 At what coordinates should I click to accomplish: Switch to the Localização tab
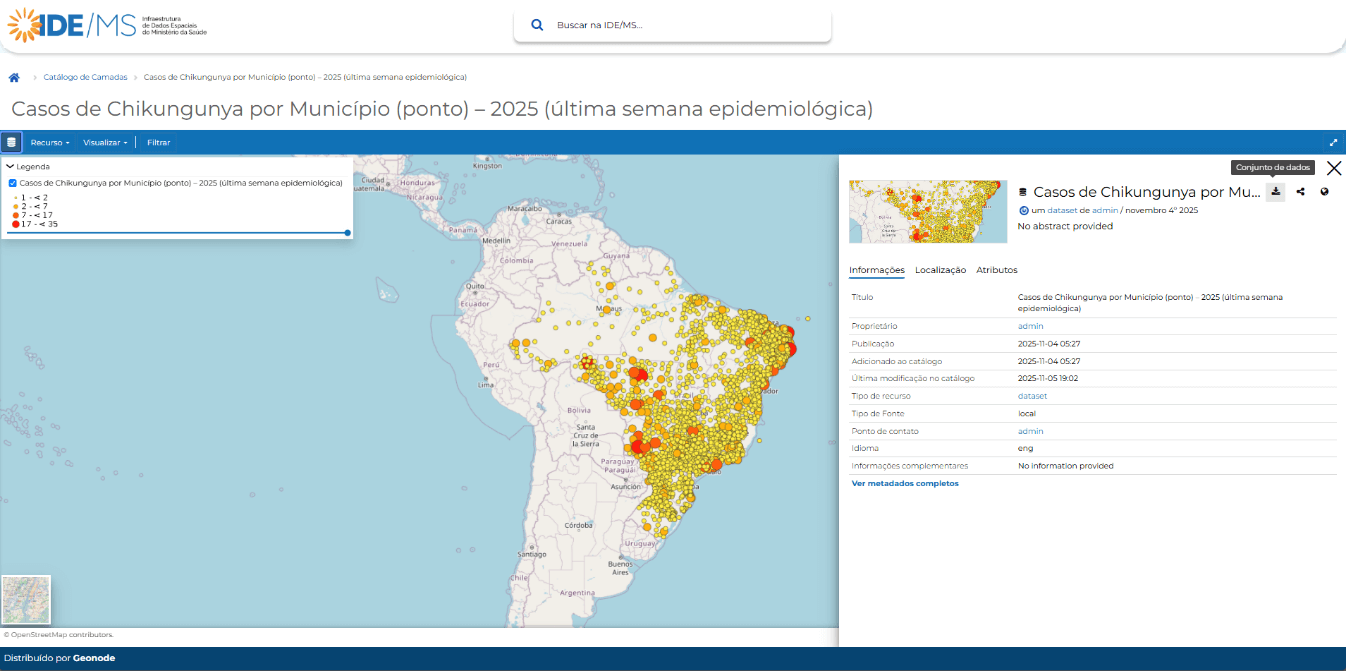(940, 270)
